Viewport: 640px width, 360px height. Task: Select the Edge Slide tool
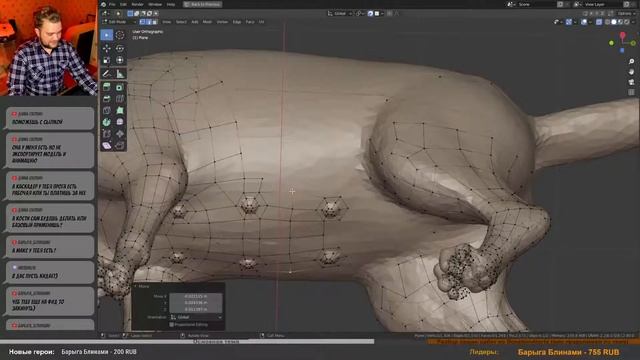point(107,134)
